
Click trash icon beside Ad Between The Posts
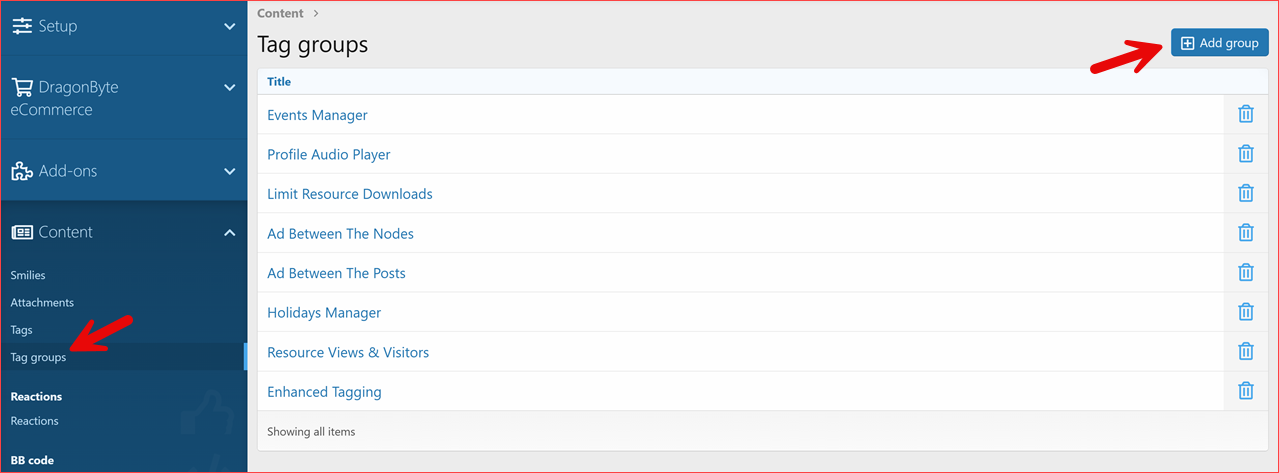(1245, 273)
